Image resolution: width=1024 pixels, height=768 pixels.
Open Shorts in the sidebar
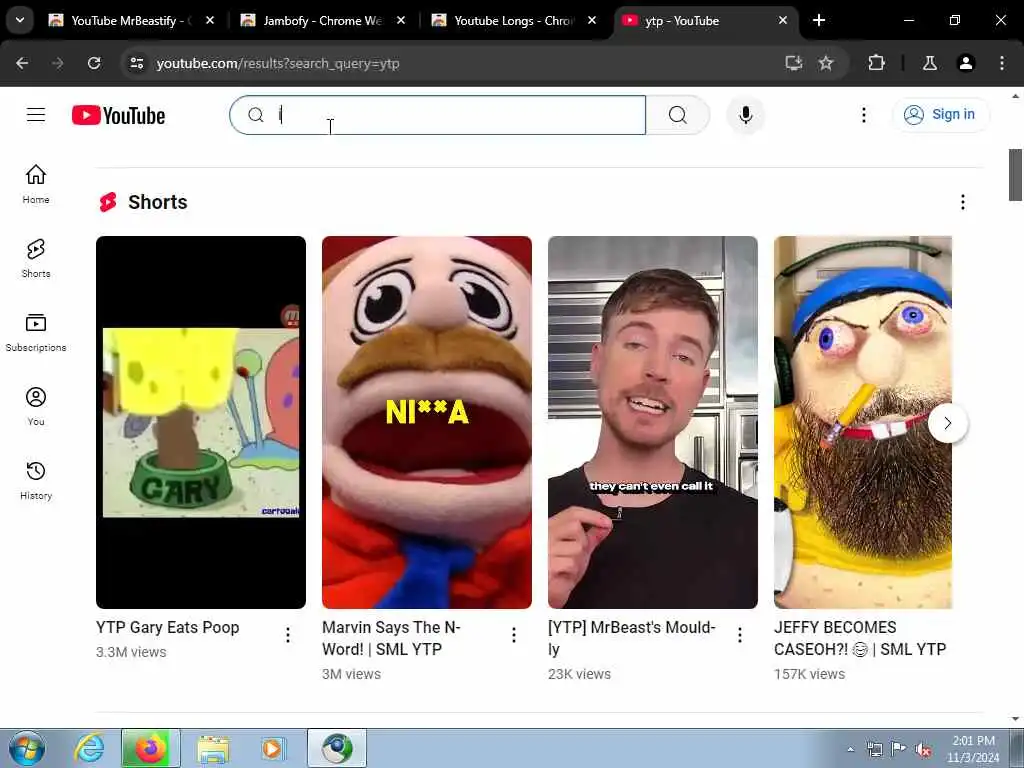[x=36, y=259]
